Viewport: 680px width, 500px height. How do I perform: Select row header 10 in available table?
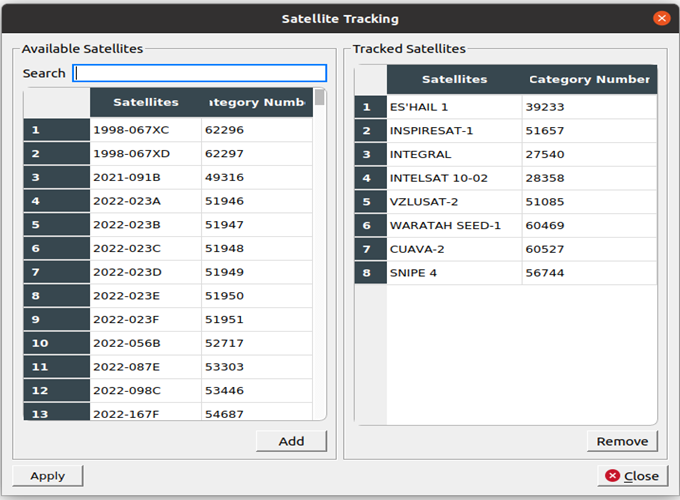[56, 343]
